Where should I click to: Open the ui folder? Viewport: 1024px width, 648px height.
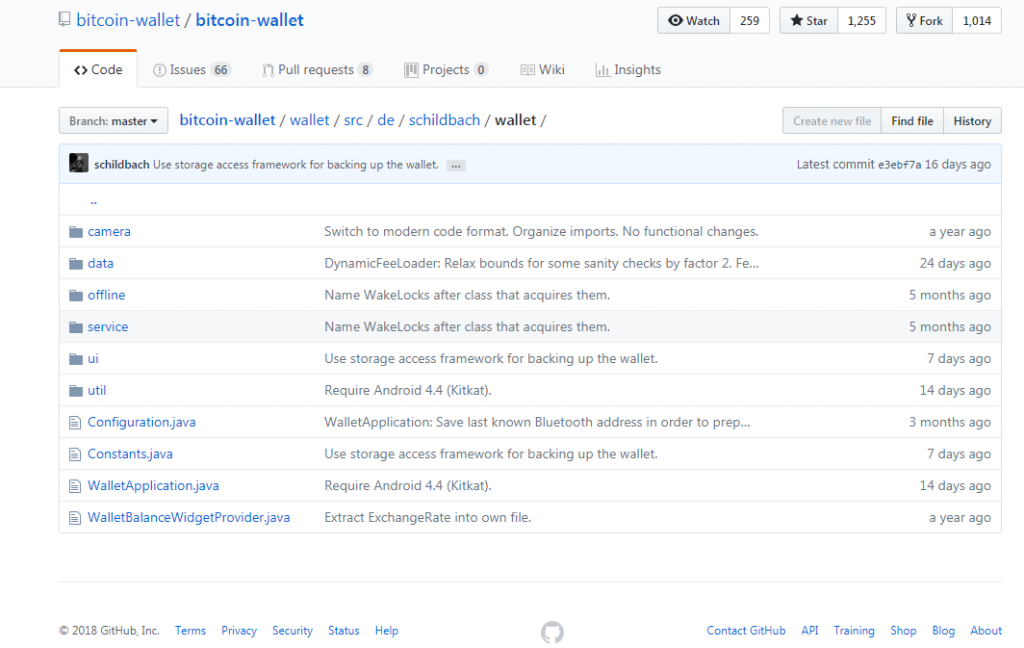[93, 359]
